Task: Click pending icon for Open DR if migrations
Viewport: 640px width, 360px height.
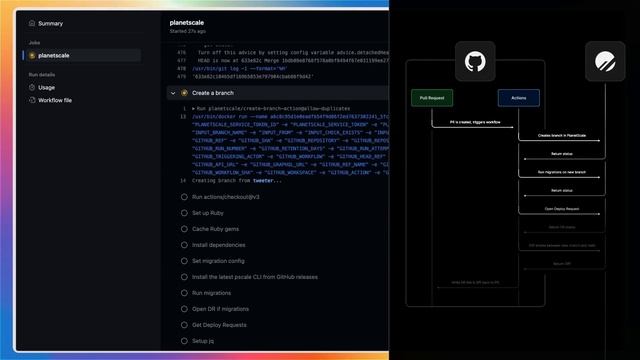Action: tap(184, 309)
